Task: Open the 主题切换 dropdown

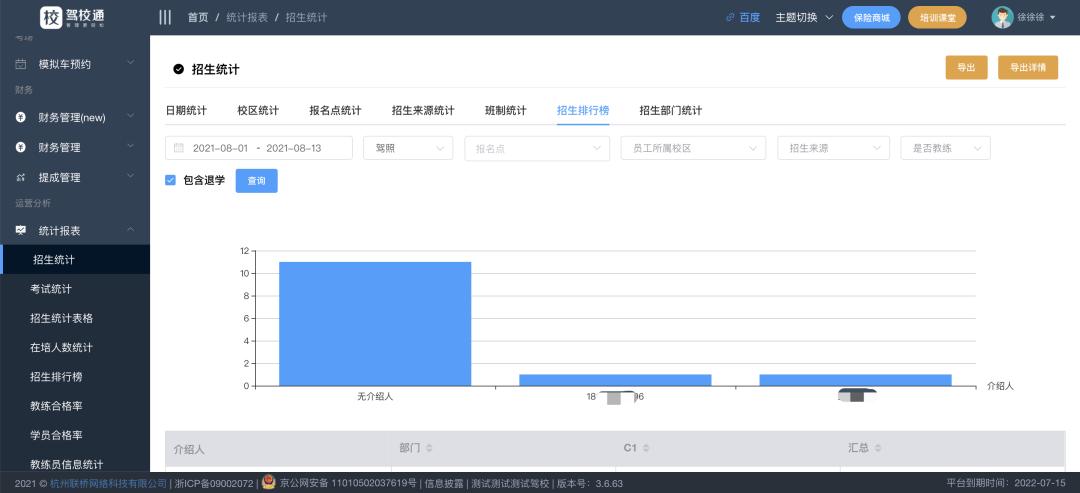Action: point(804,17)
